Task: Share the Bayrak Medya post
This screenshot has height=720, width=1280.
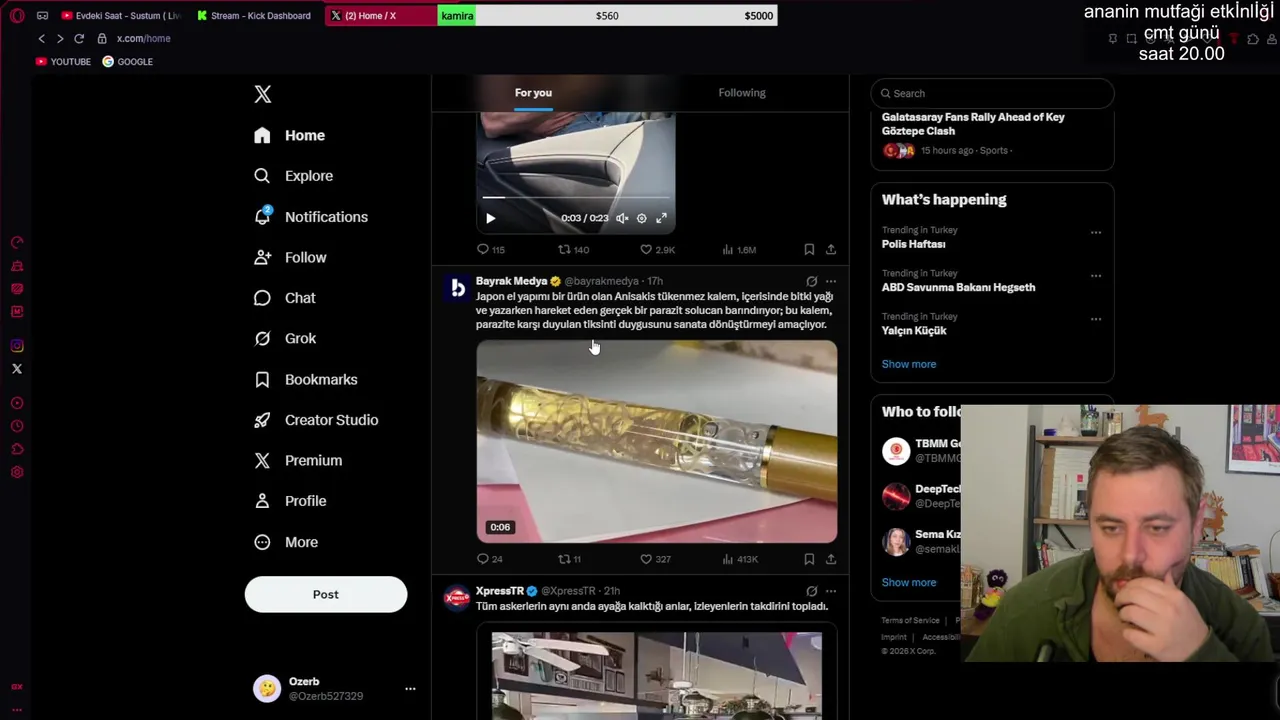Action: [830, 559]
